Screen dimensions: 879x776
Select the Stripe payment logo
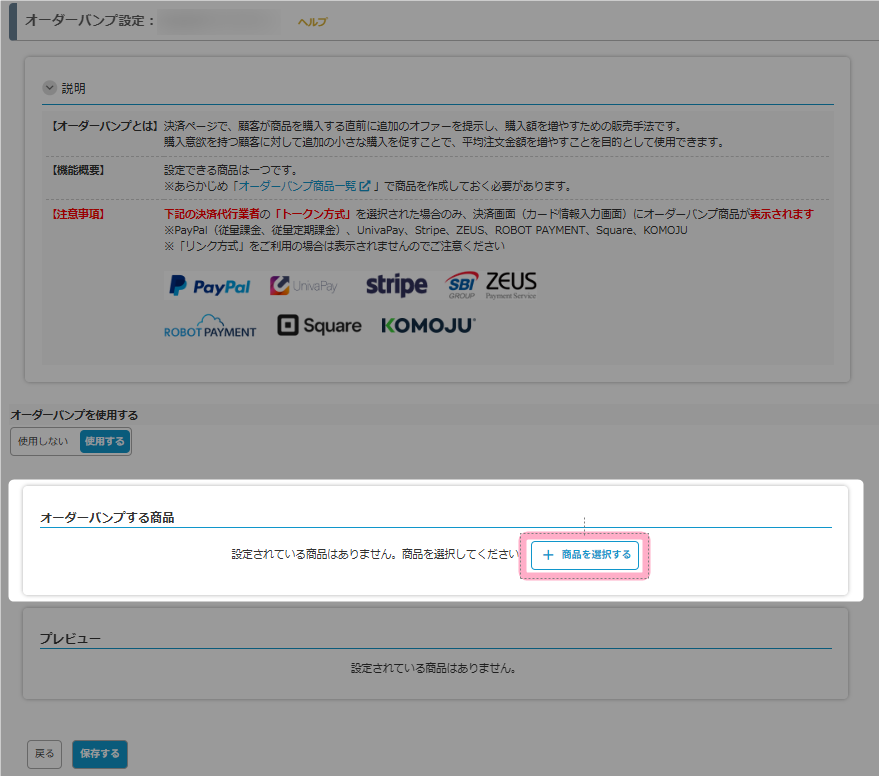tap(396, 285)
